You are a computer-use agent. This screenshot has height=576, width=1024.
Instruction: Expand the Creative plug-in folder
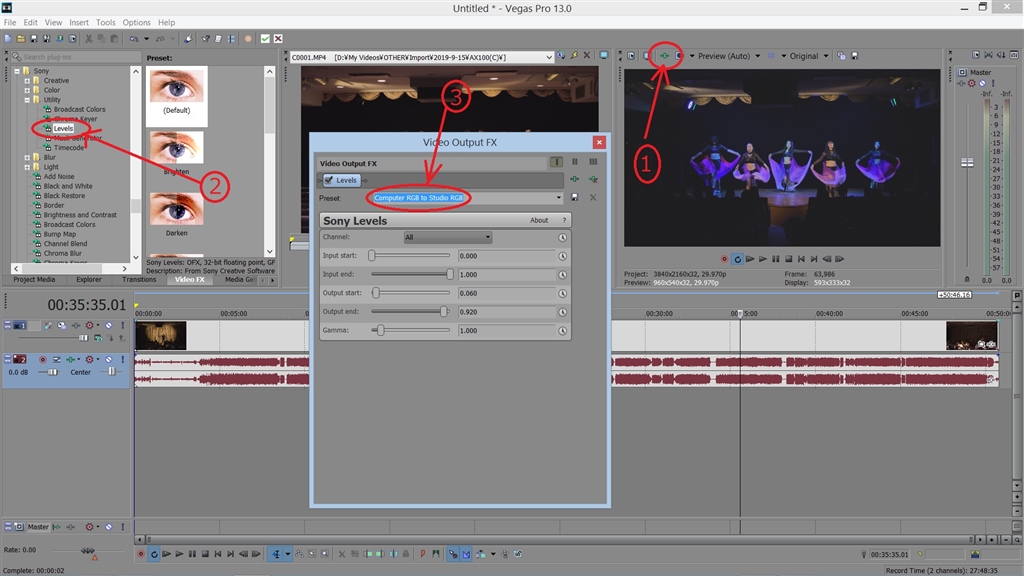click(27, 80)
